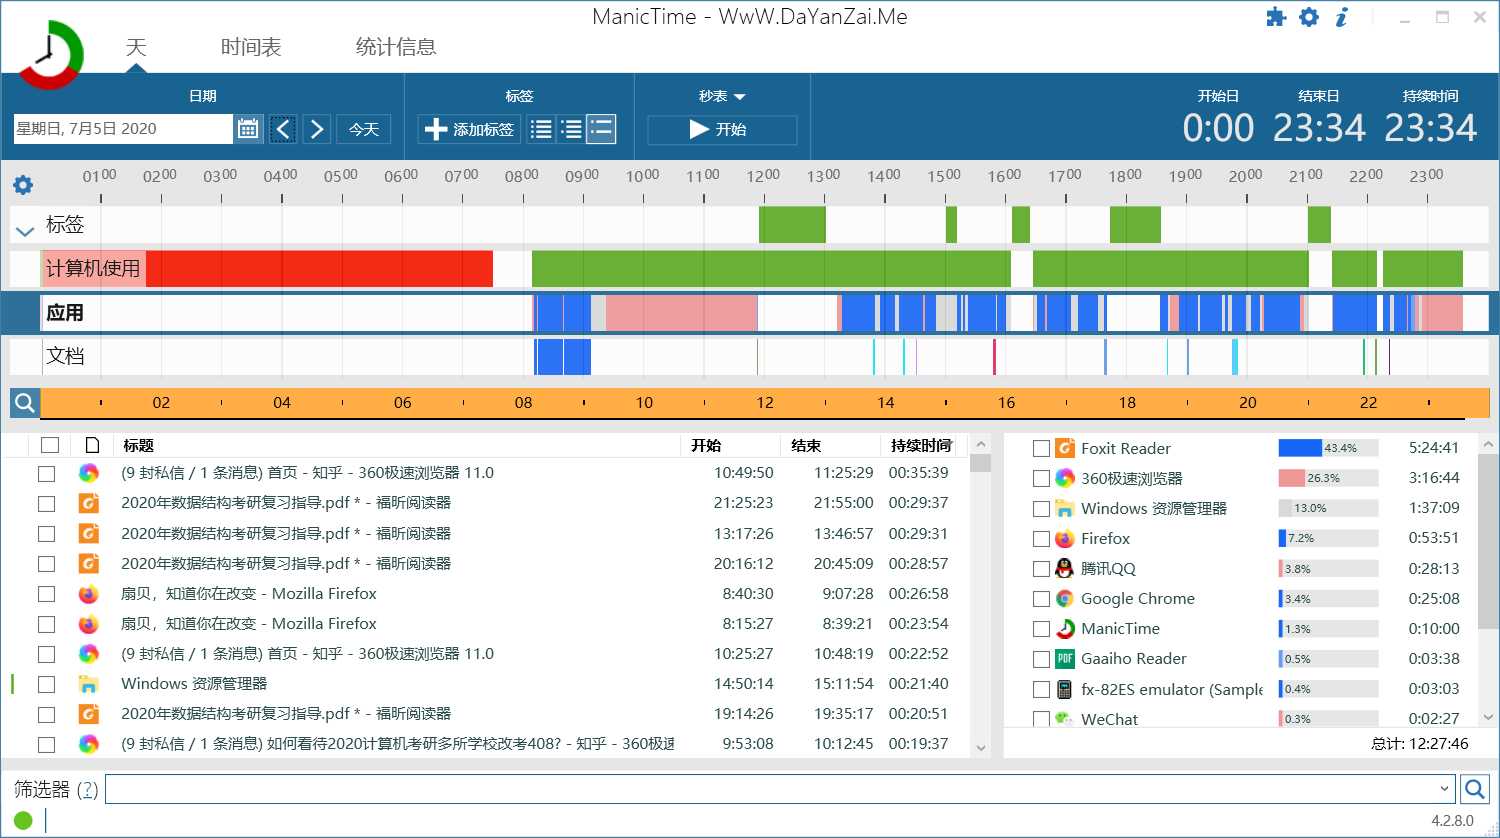1500x838 pixels.
Task: Check the 14:50:14 Windows 资源管理器 row checkbox
Action: click(x=46, y=684)
